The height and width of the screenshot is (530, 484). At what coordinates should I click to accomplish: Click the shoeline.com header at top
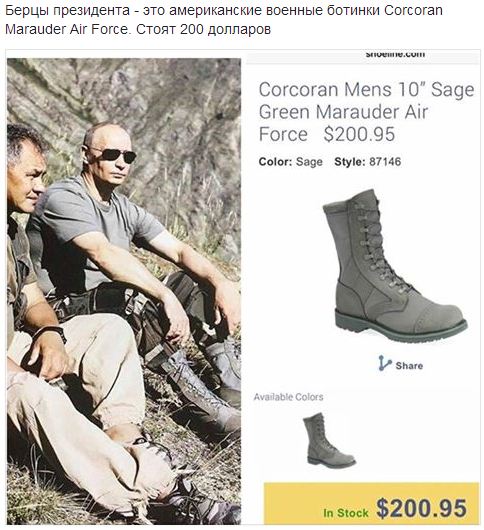(395, 54)
